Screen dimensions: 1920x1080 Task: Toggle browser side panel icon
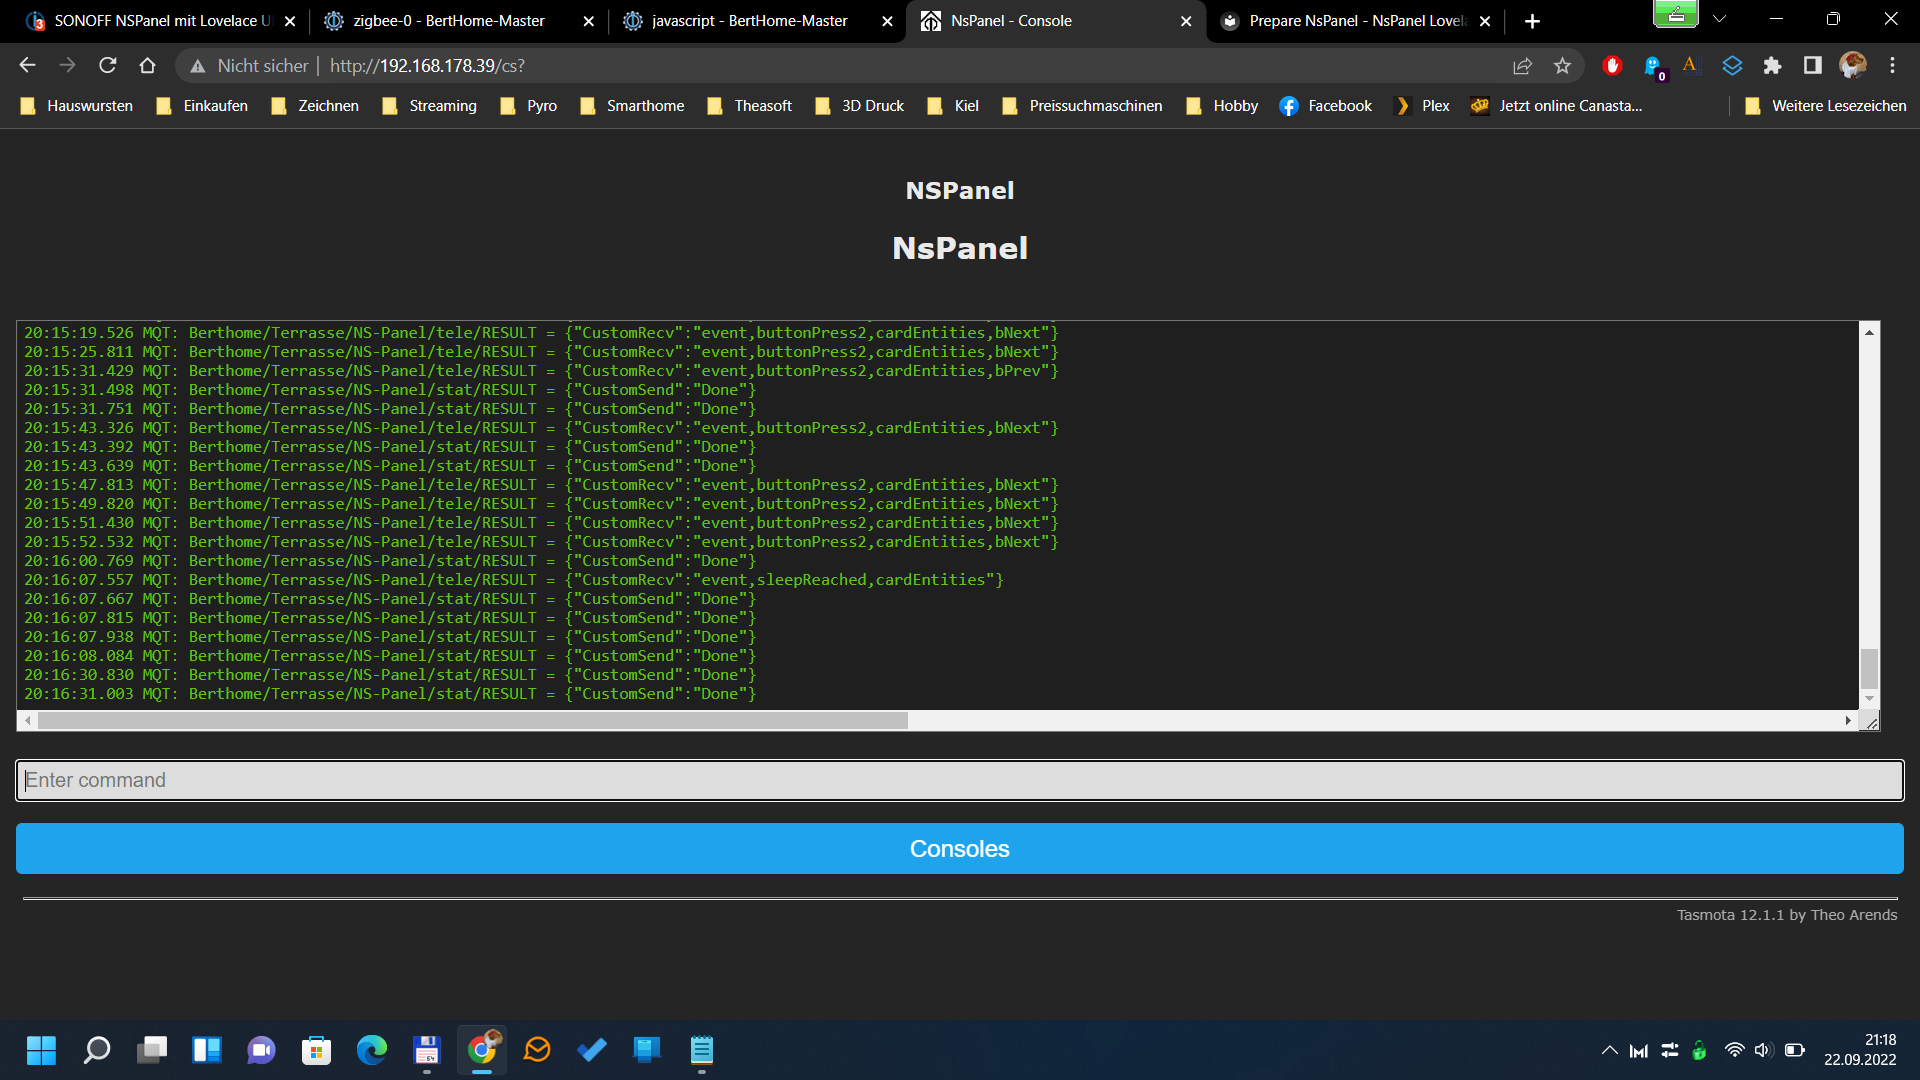click(x=1812, y=66)
